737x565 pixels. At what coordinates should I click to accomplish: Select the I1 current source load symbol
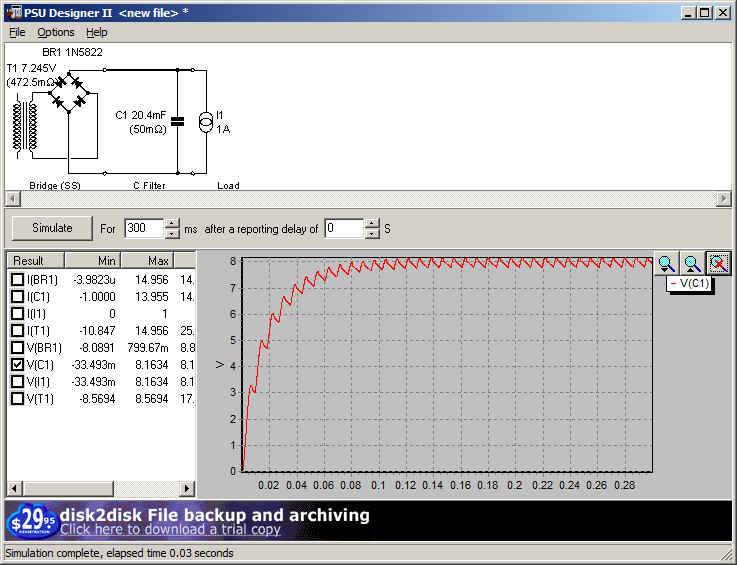(206, 122)
